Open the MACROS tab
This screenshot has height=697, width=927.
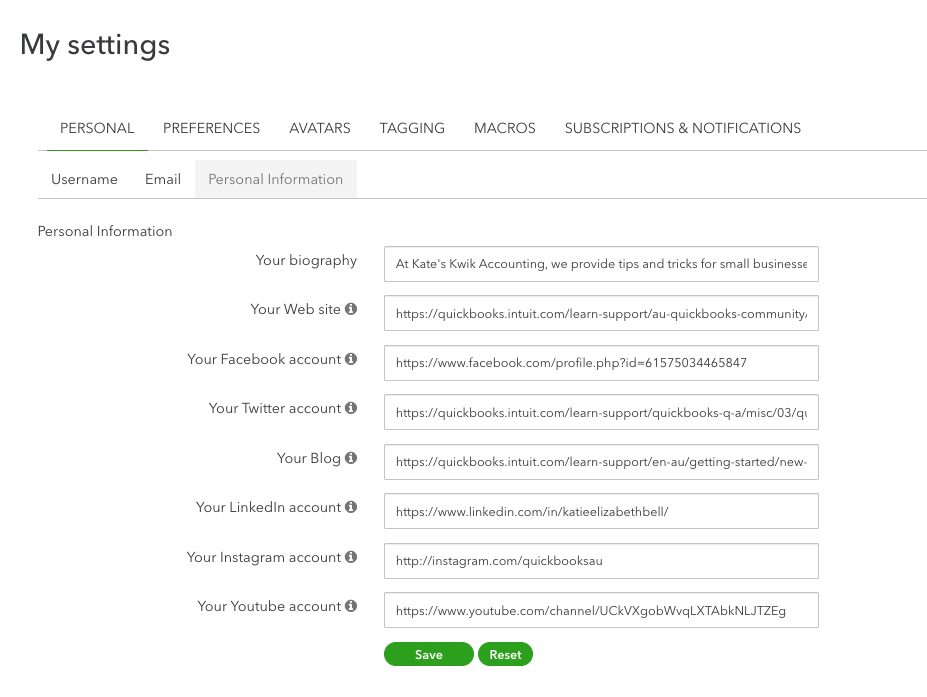point(505,128)
